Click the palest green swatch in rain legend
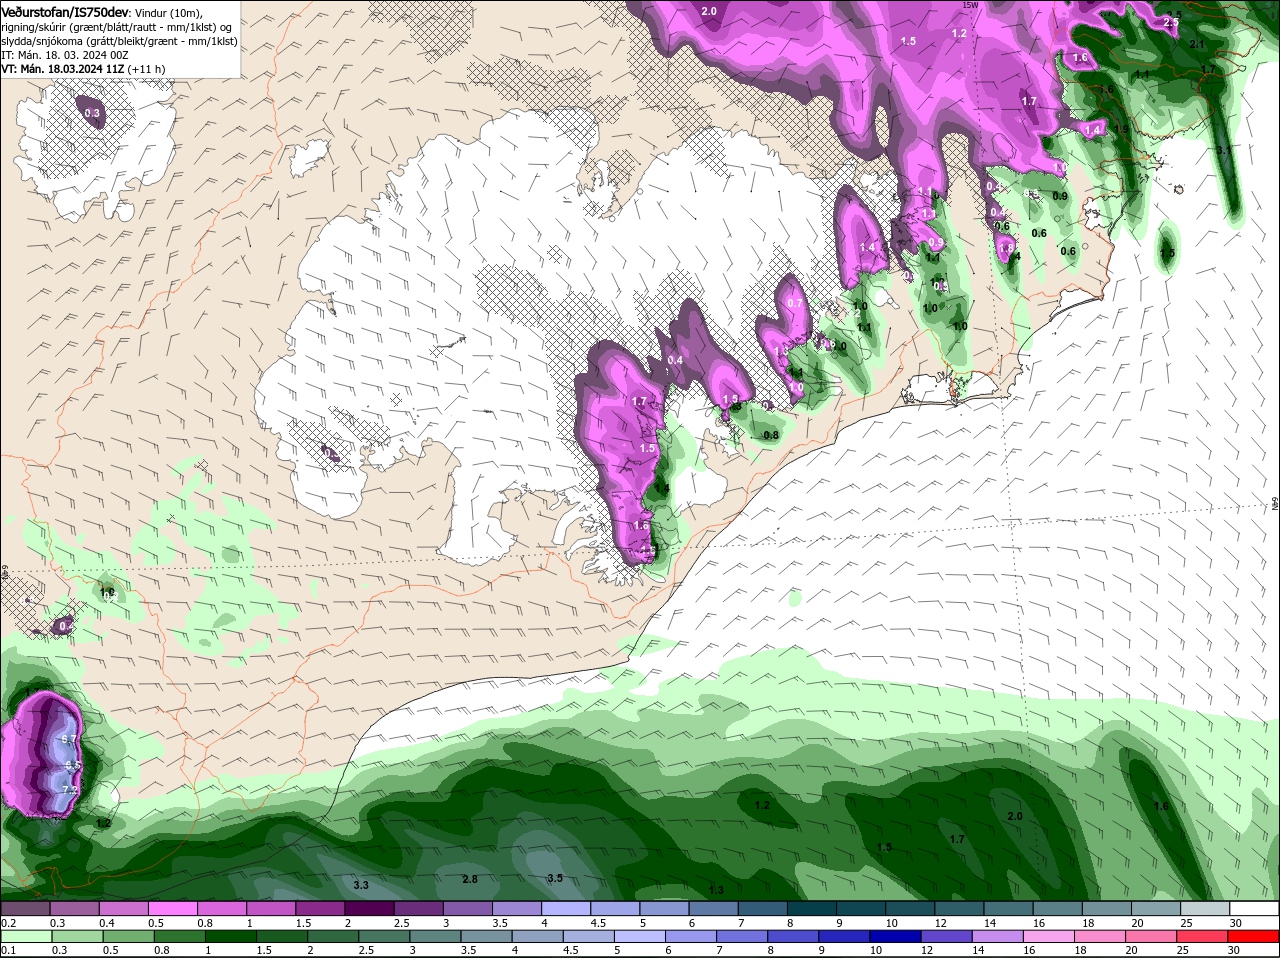1280x958 pixels. [25, 936]
